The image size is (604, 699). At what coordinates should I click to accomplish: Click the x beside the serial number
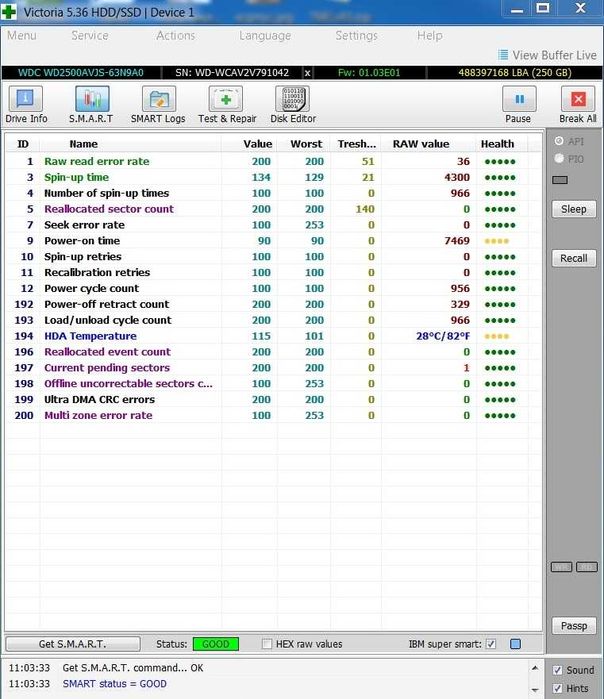pos(307,73)
